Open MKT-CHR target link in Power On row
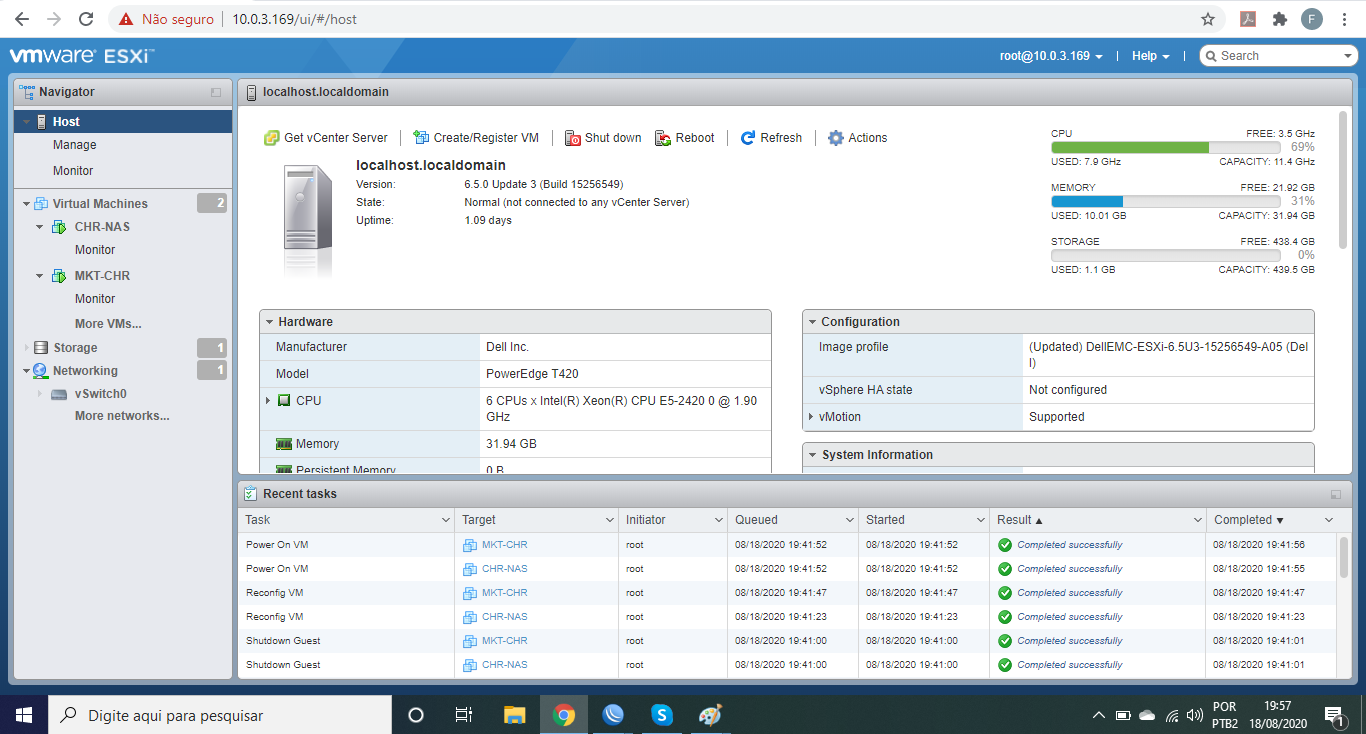The width and height of the screenshot is (1366, 734). pos(504,545)
